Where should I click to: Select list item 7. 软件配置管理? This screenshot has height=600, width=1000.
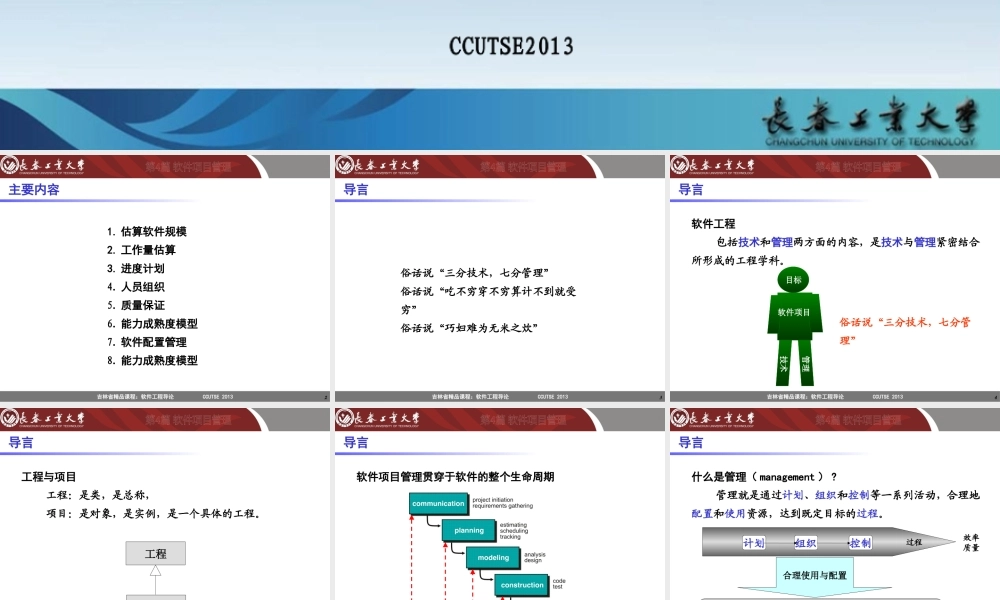click(147, 342)
